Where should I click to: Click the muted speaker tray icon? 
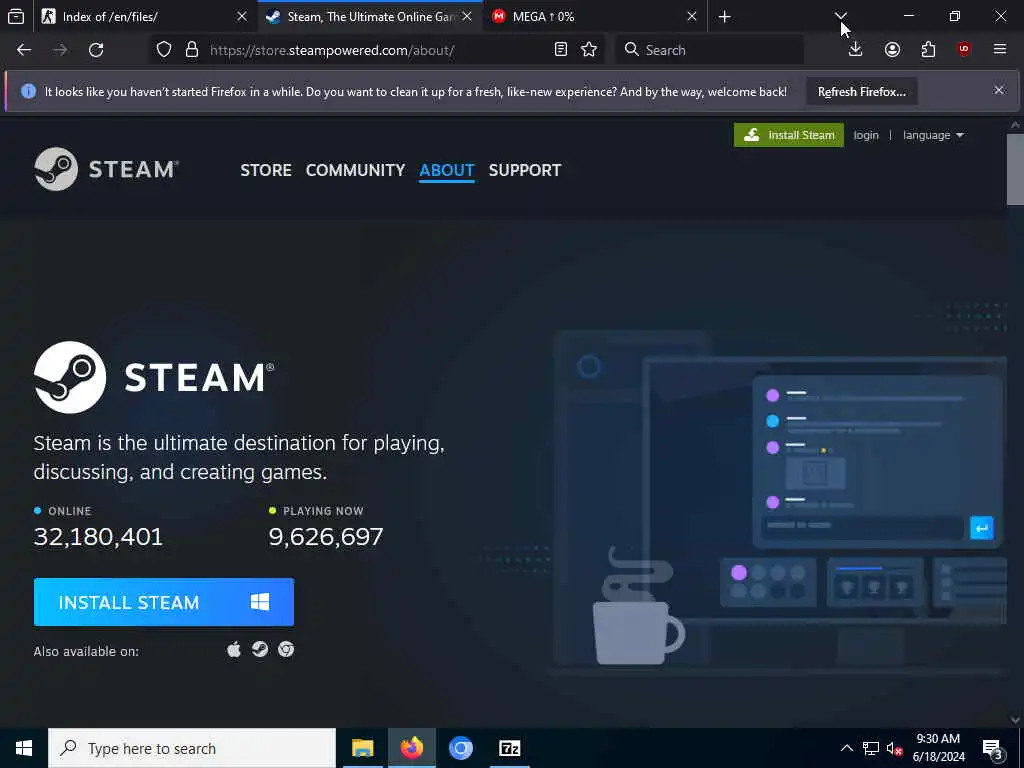pos(894,748)
